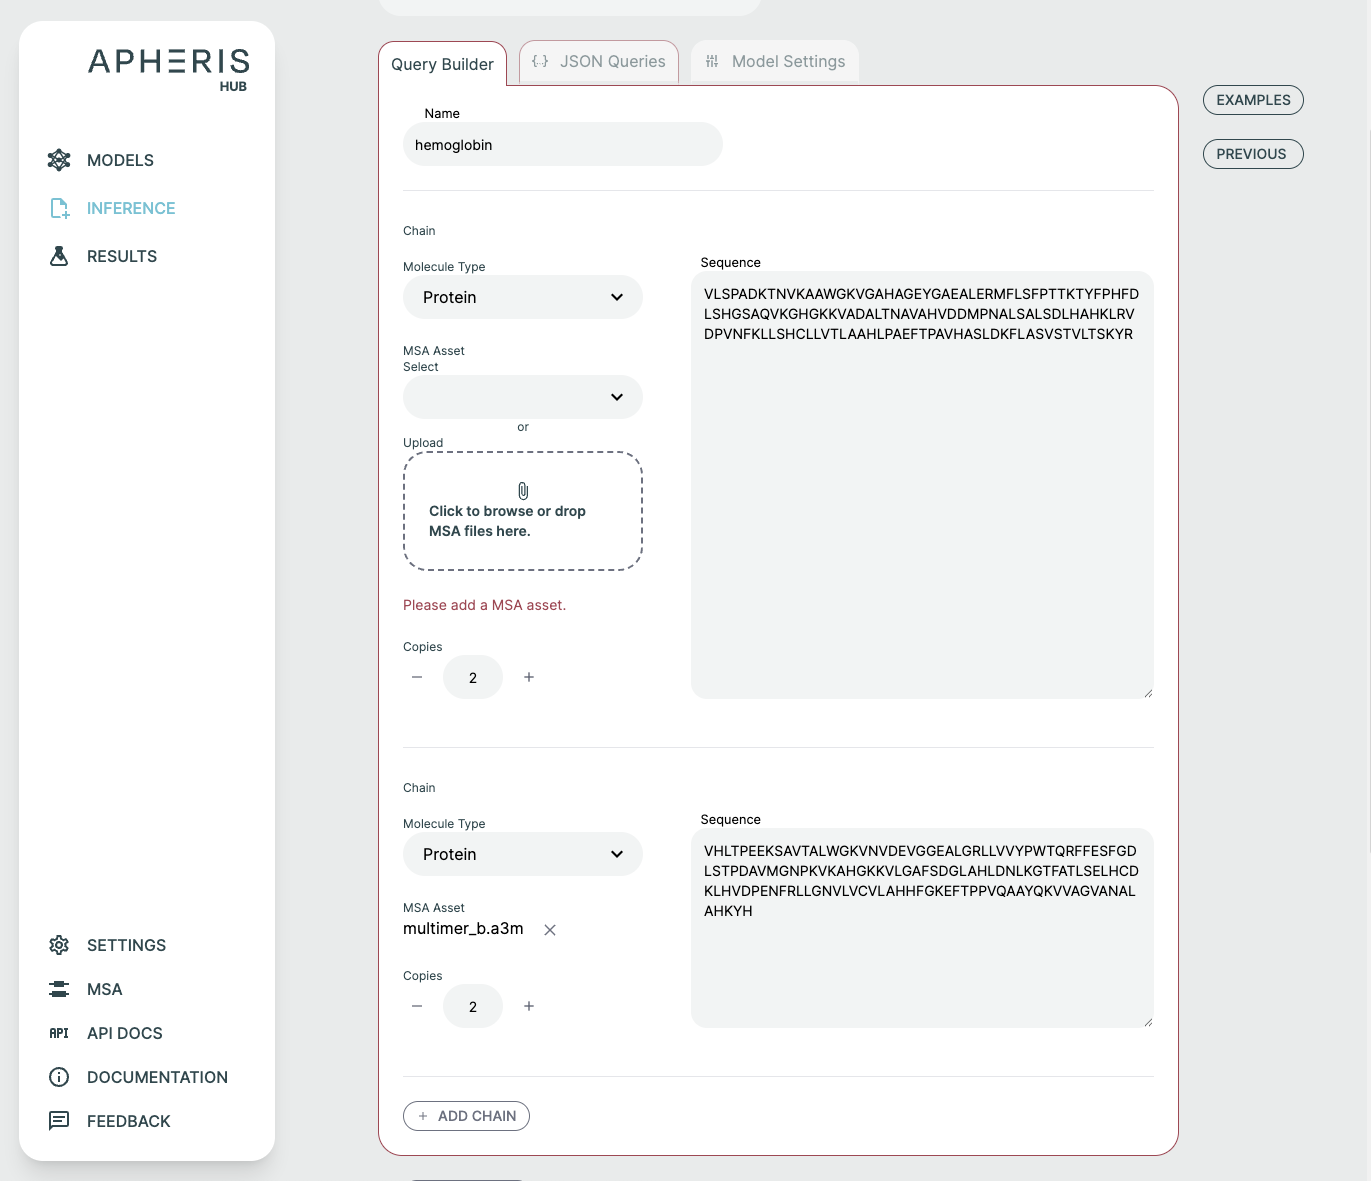Switch to the JSON Queries tab
This screenshot has height=1181, width=1371.
point(599,62)
